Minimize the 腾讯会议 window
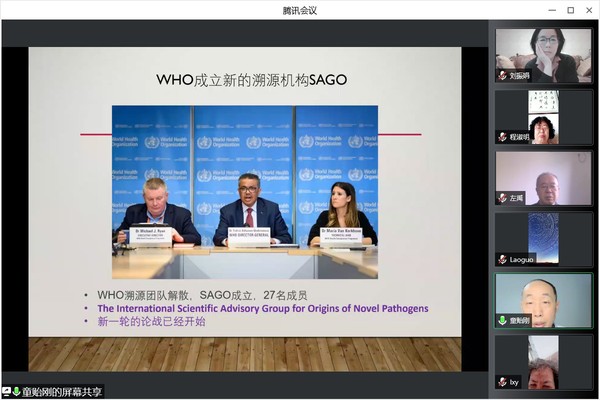 [x=552, y=10]
